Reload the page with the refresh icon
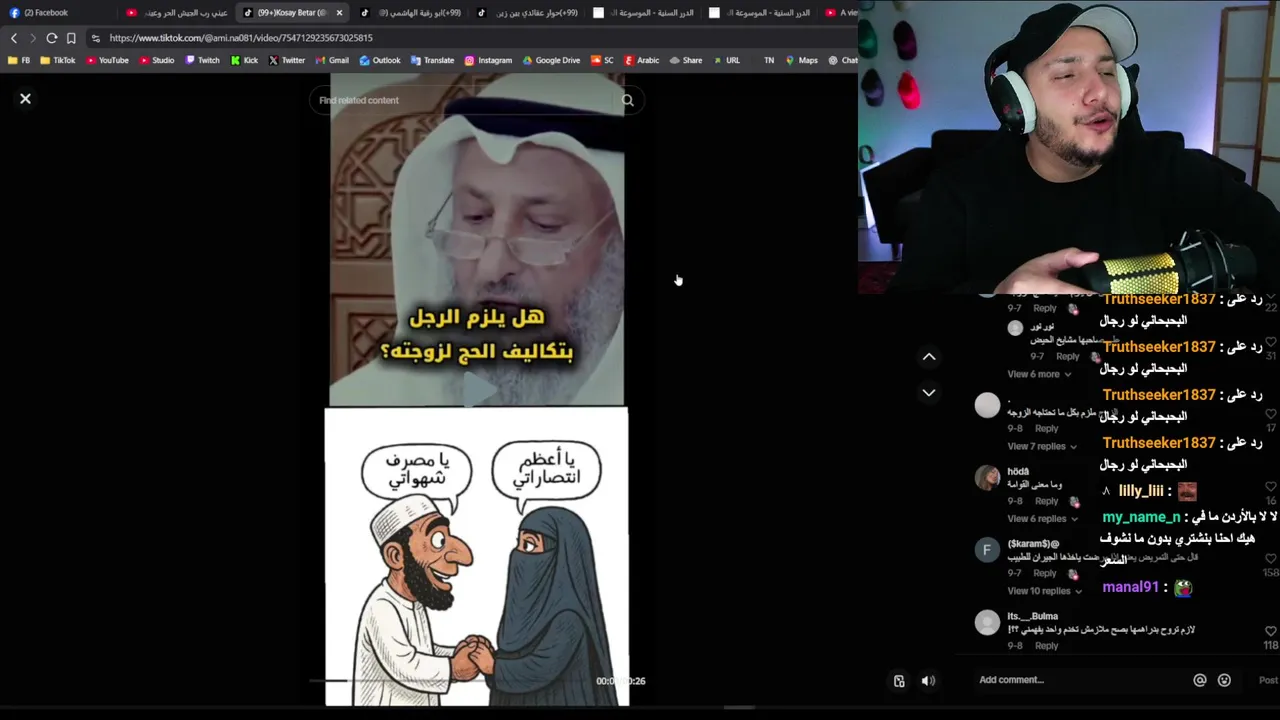This screenshot has height=720, width=1280. point(52,38)
